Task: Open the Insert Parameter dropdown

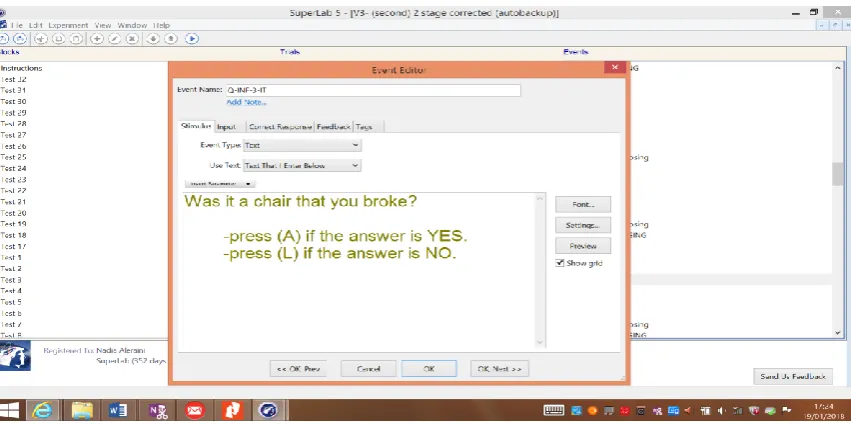Action: click(220, 184)
